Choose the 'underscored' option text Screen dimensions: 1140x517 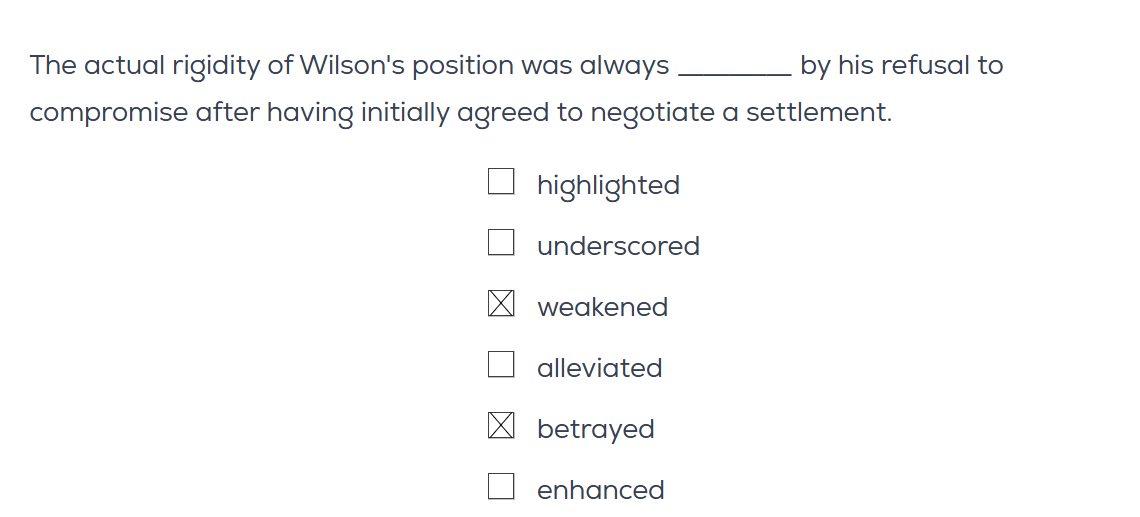618,246
